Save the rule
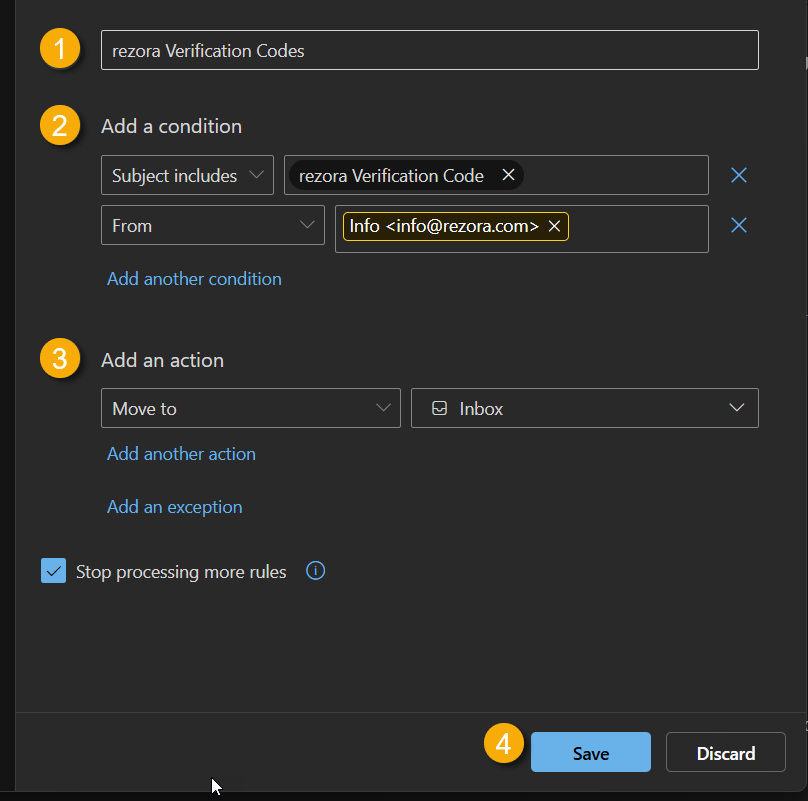 pos(591,752)
